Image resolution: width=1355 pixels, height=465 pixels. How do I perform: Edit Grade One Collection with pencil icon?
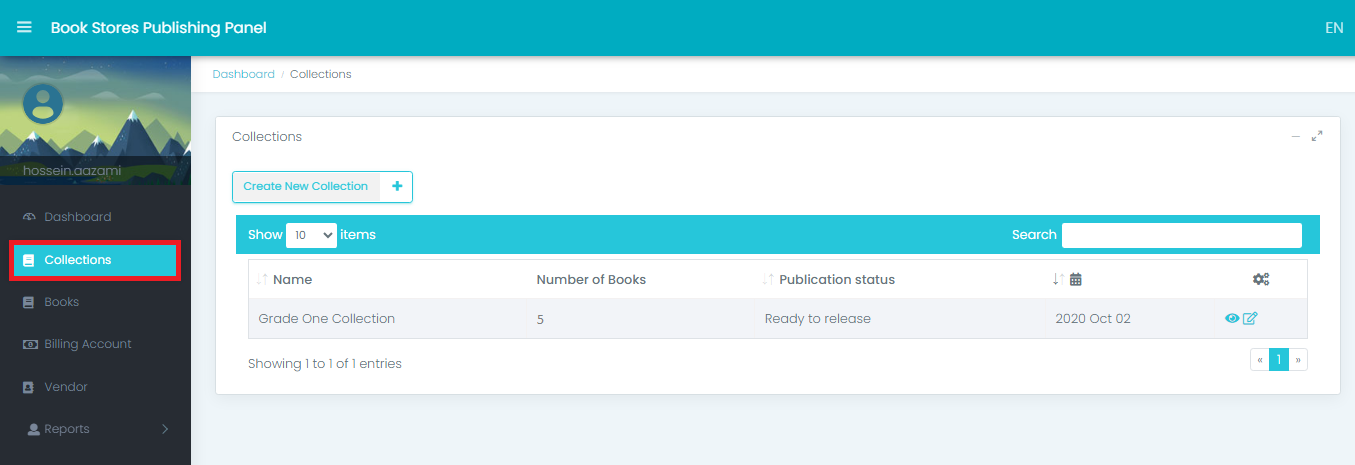[x=1250, y=318]
